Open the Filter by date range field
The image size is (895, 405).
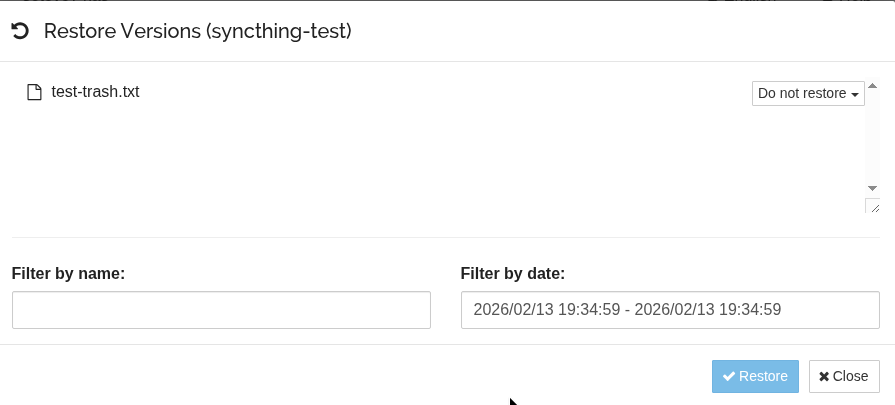click(670, 310)
